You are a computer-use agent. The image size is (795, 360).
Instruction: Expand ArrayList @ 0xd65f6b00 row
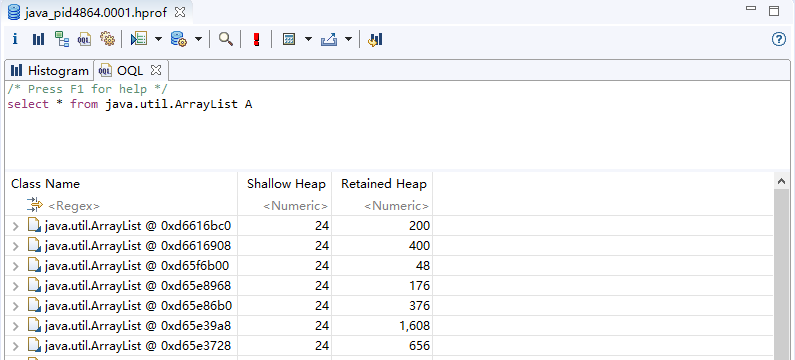(x=16, y=266)
